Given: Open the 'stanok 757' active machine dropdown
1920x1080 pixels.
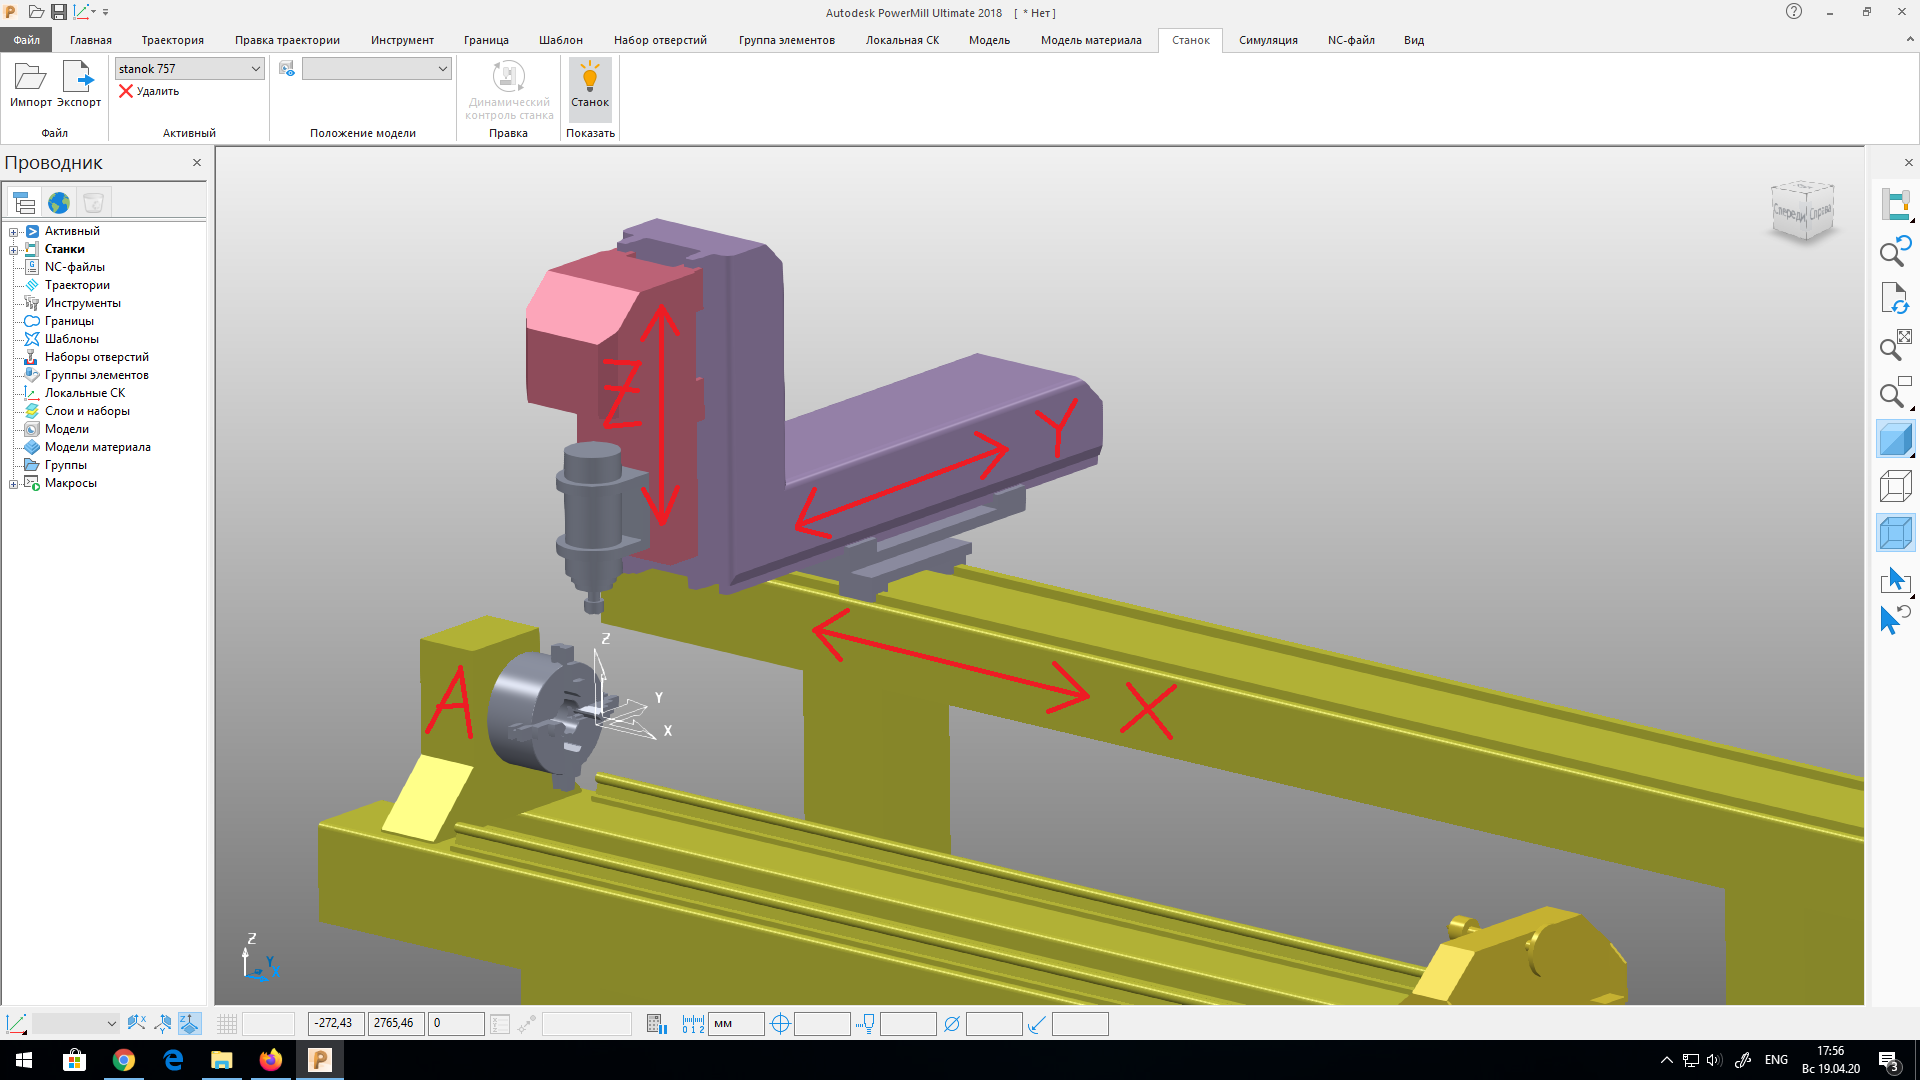Looking at the screenshot, I should [x=255, y=69].
